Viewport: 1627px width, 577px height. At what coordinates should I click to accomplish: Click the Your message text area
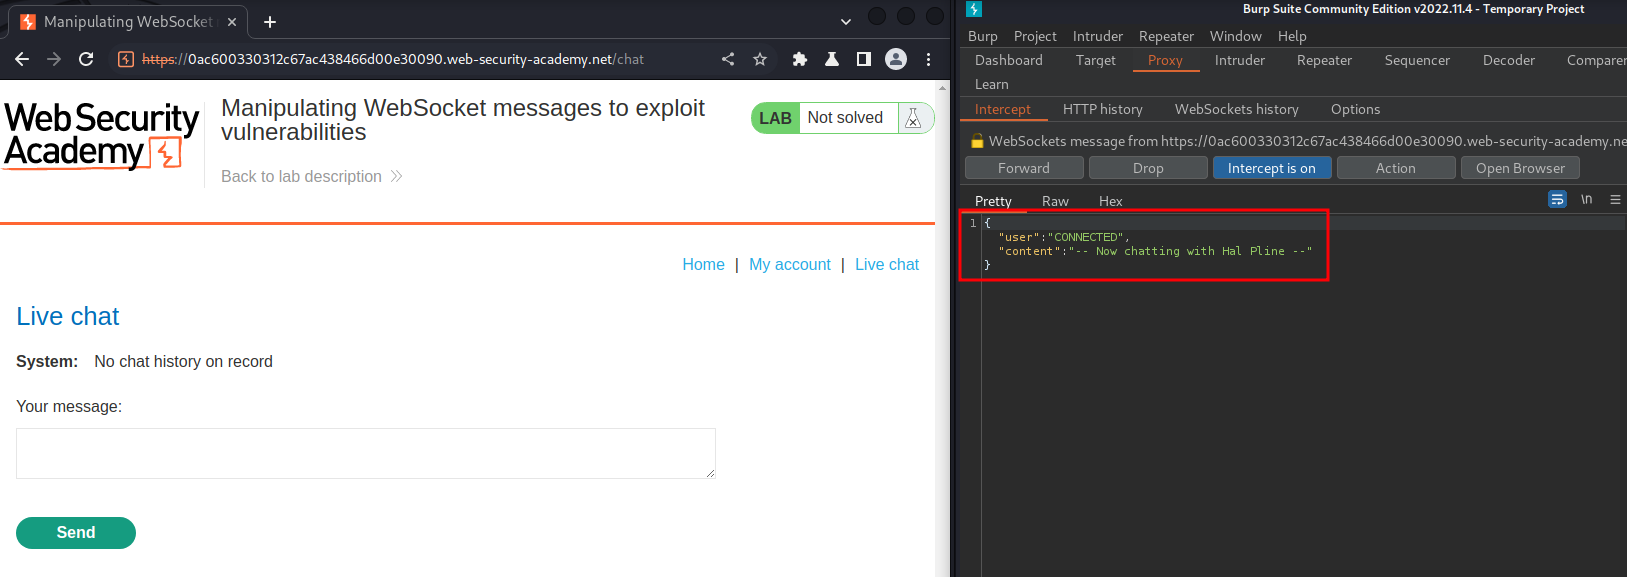pos(366,453)
